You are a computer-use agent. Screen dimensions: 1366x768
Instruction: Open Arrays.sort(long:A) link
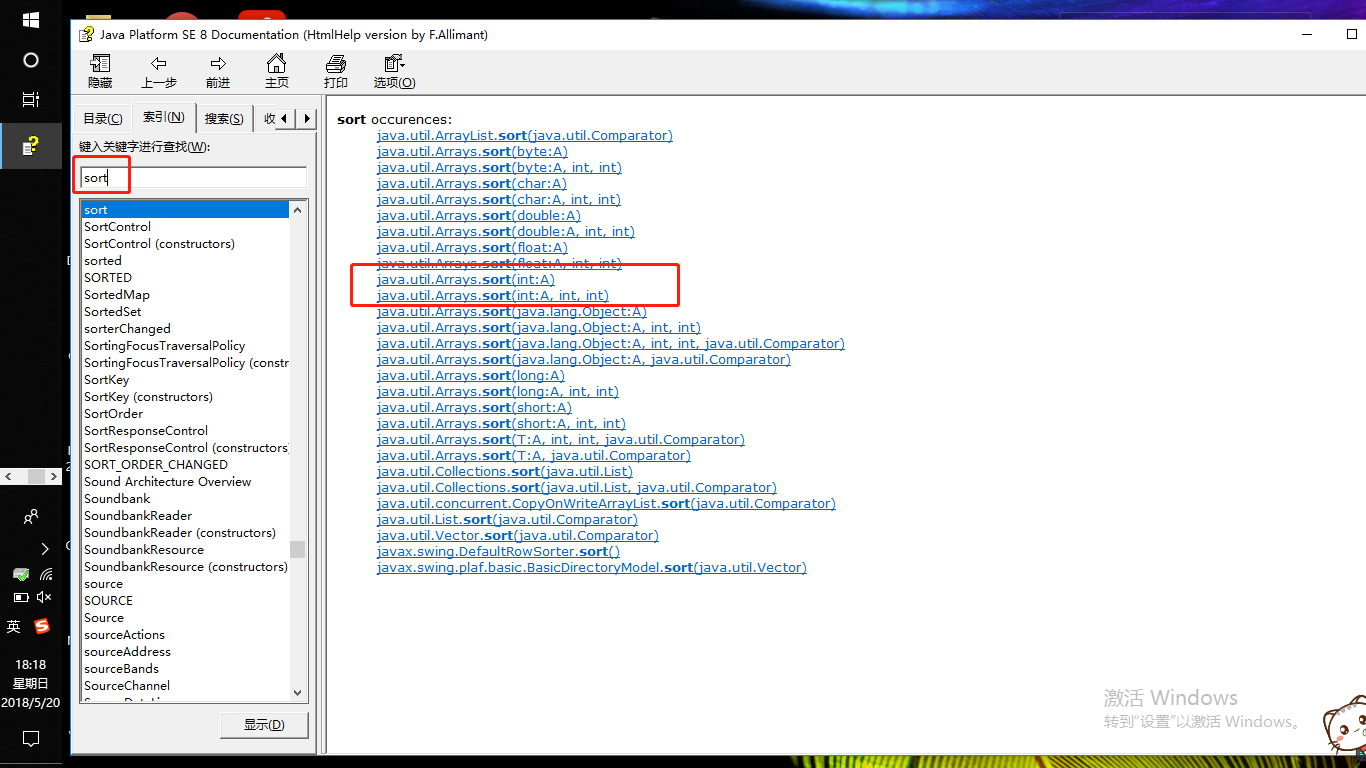tap(471, 376)
